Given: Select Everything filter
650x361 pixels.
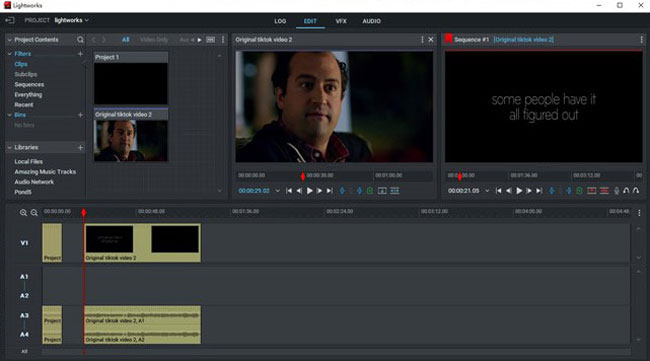Looking at the screenshot, I should tap(28, 94).
